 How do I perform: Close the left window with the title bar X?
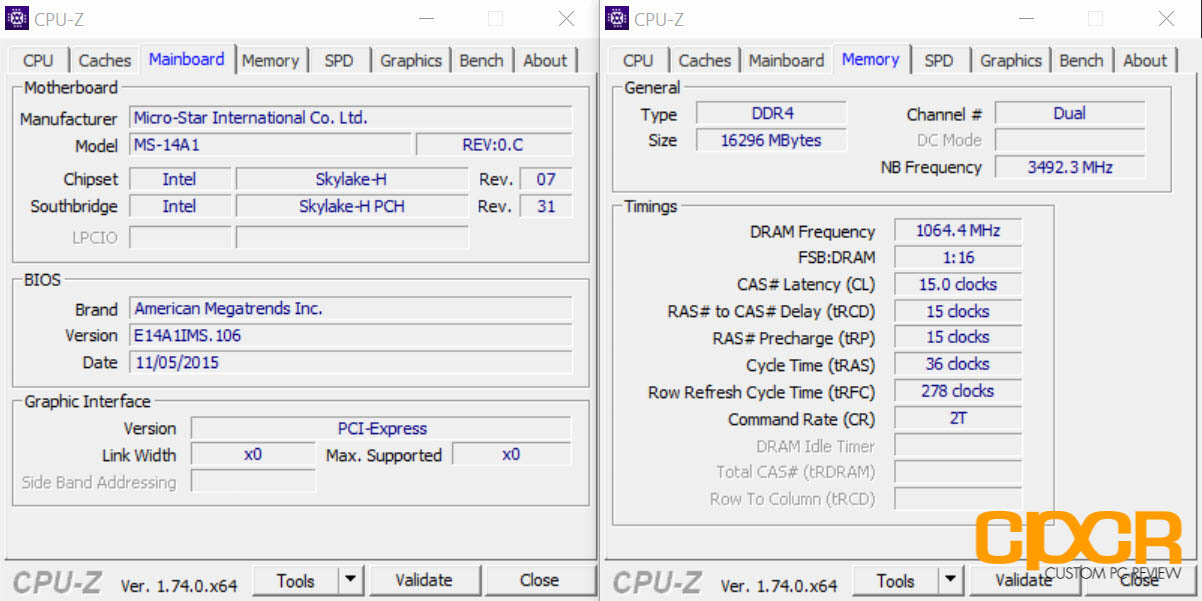coord(566,18)
